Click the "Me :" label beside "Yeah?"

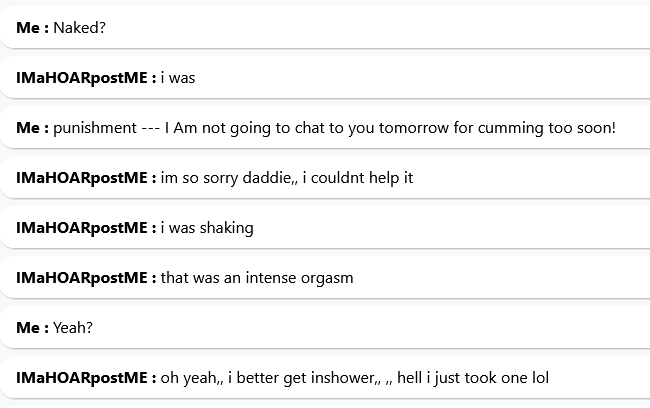tap(32, 328)
